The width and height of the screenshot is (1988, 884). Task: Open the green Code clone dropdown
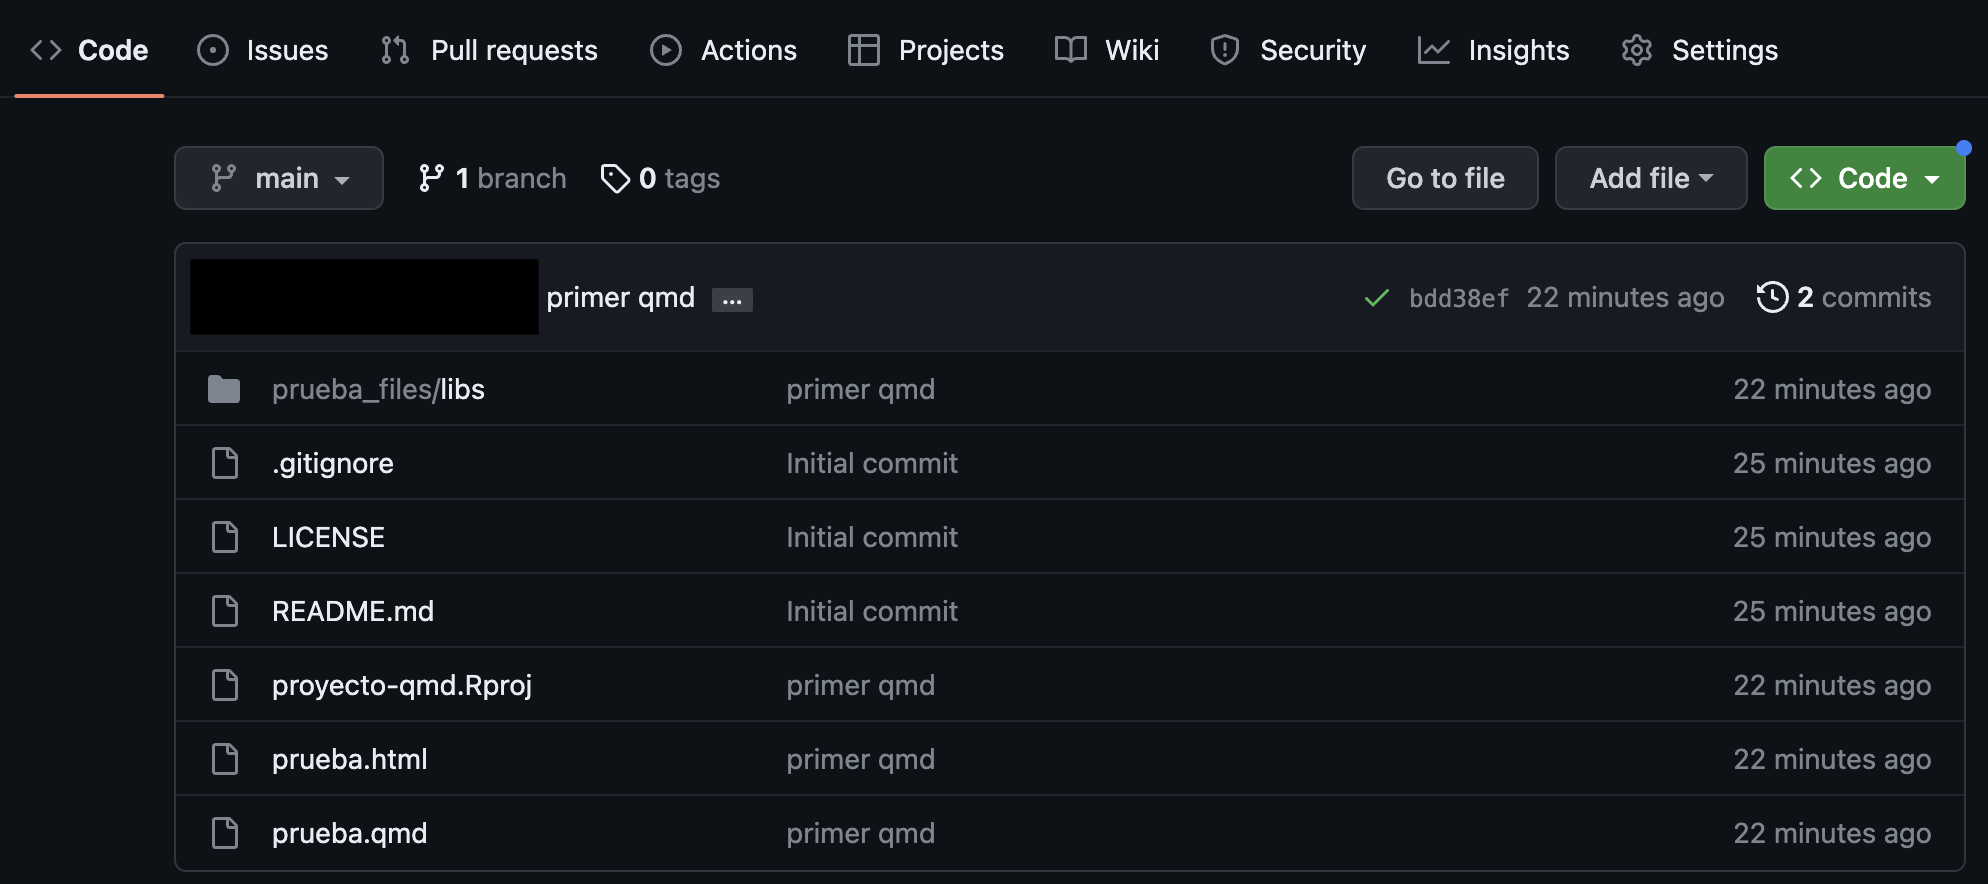click(1864, 178)
